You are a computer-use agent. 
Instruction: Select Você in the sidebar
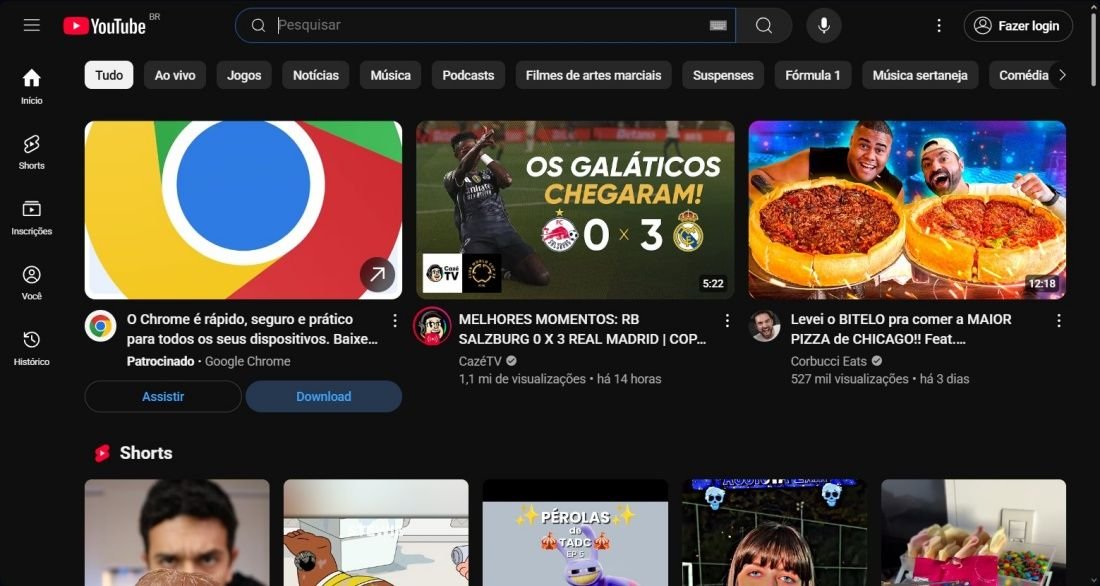pyautogui.click(x=31, y=275)
